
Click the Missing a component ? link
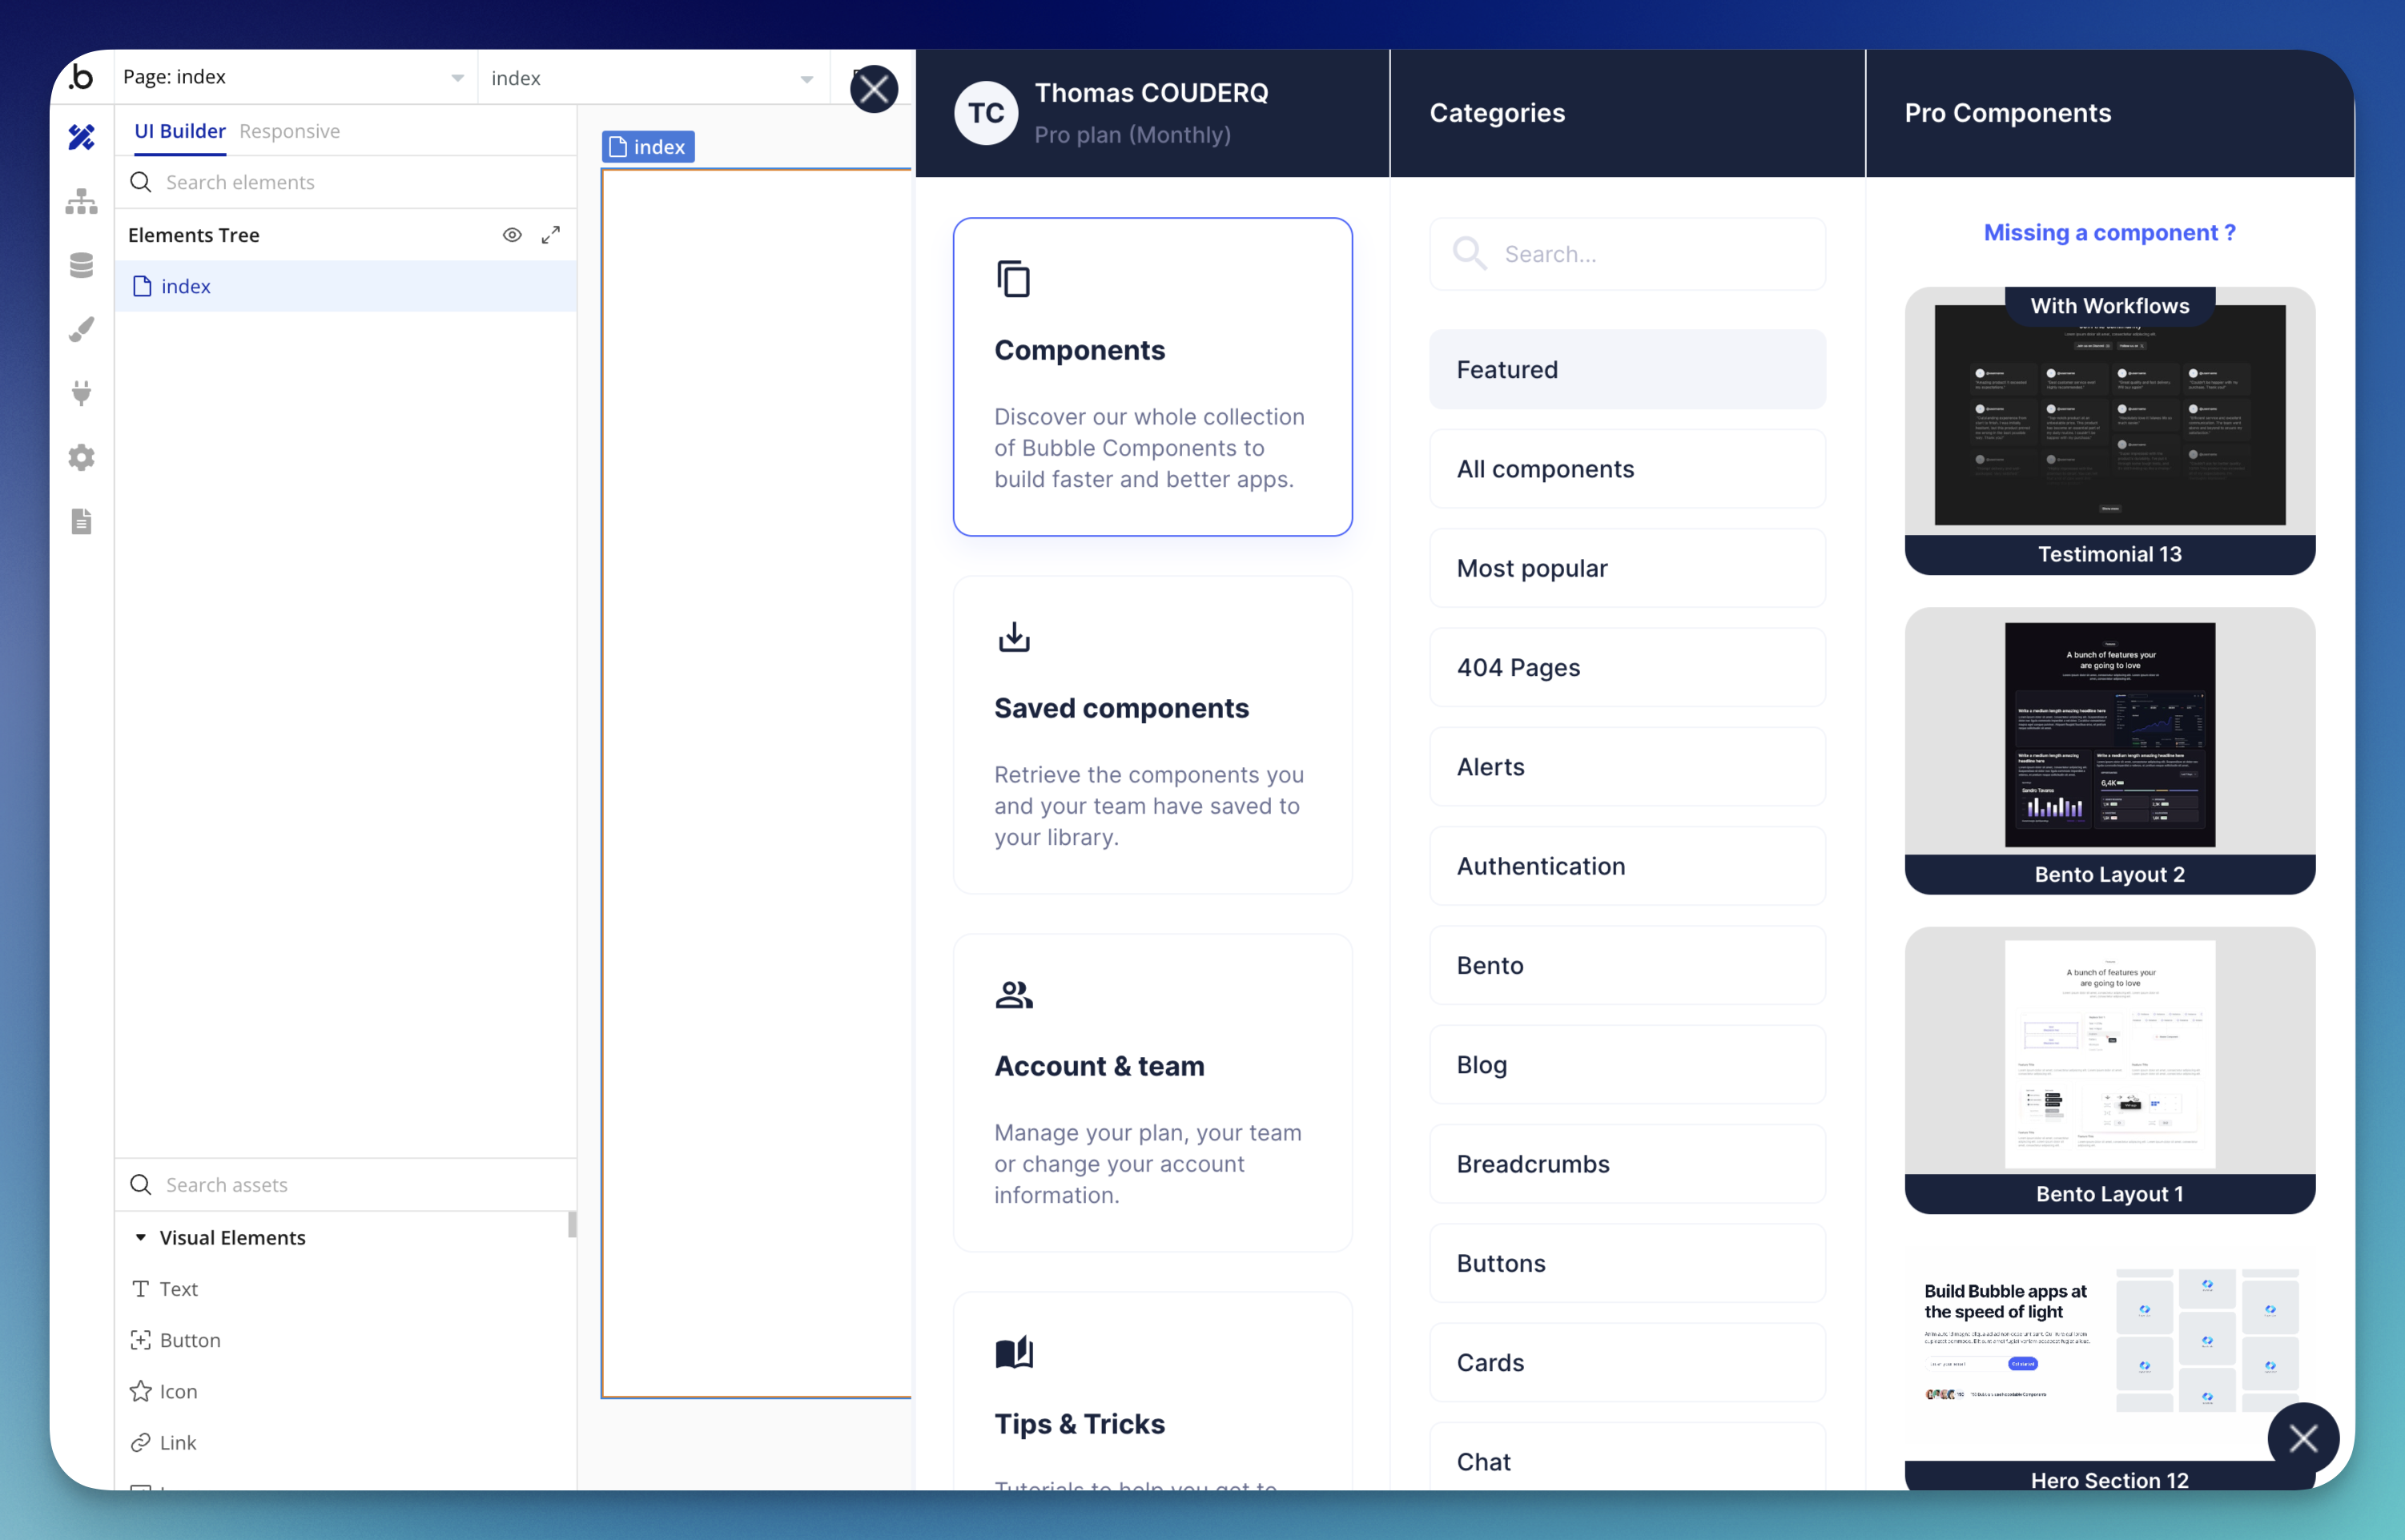pos(2109,232)
